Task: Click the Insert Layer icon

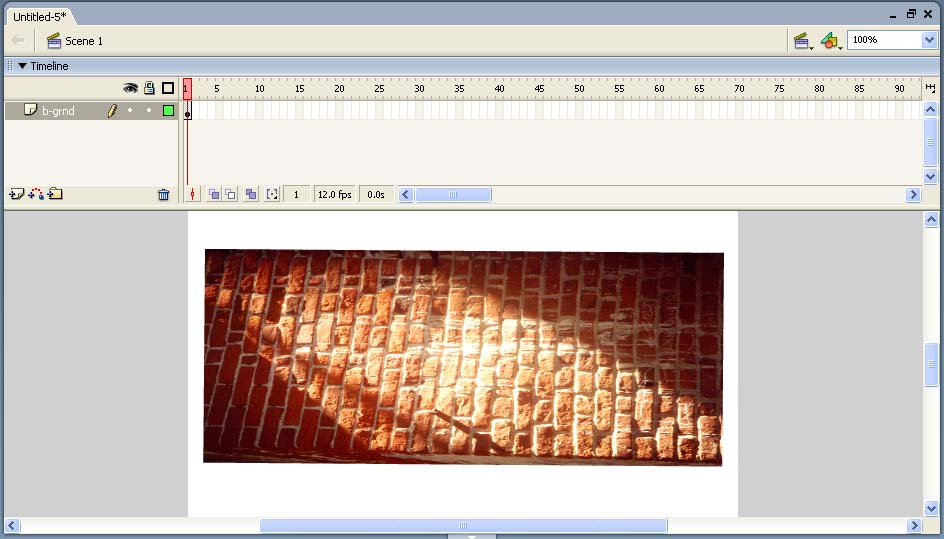Action: 16,194
